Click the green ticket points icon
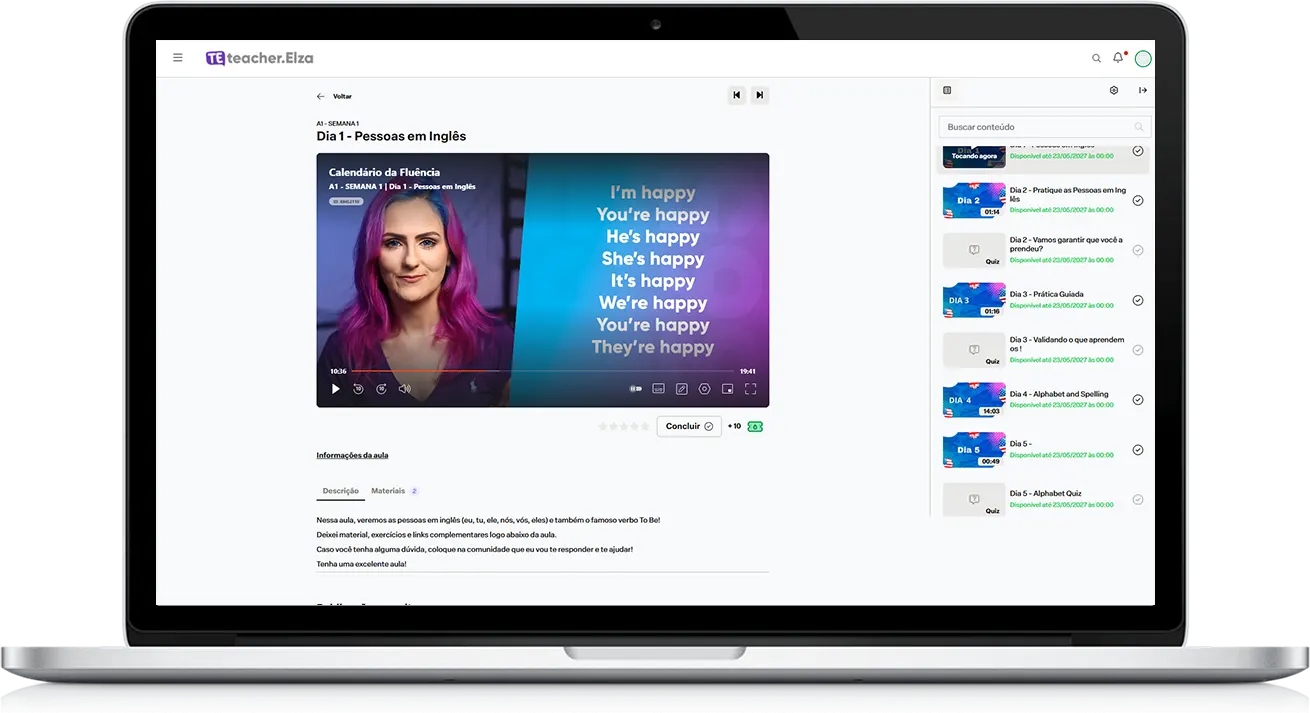This screenshot has width=1310, height=713. point(755,427)
